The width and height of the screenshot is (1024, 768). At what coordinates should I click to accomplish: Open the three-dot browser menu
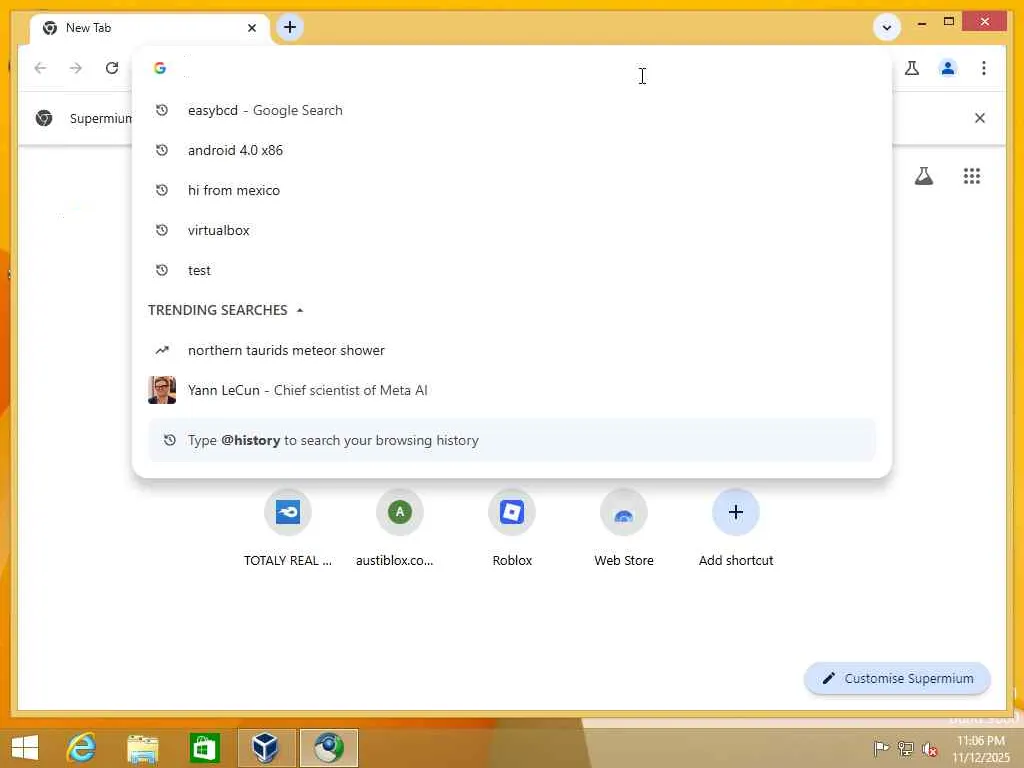coord(984,68)
